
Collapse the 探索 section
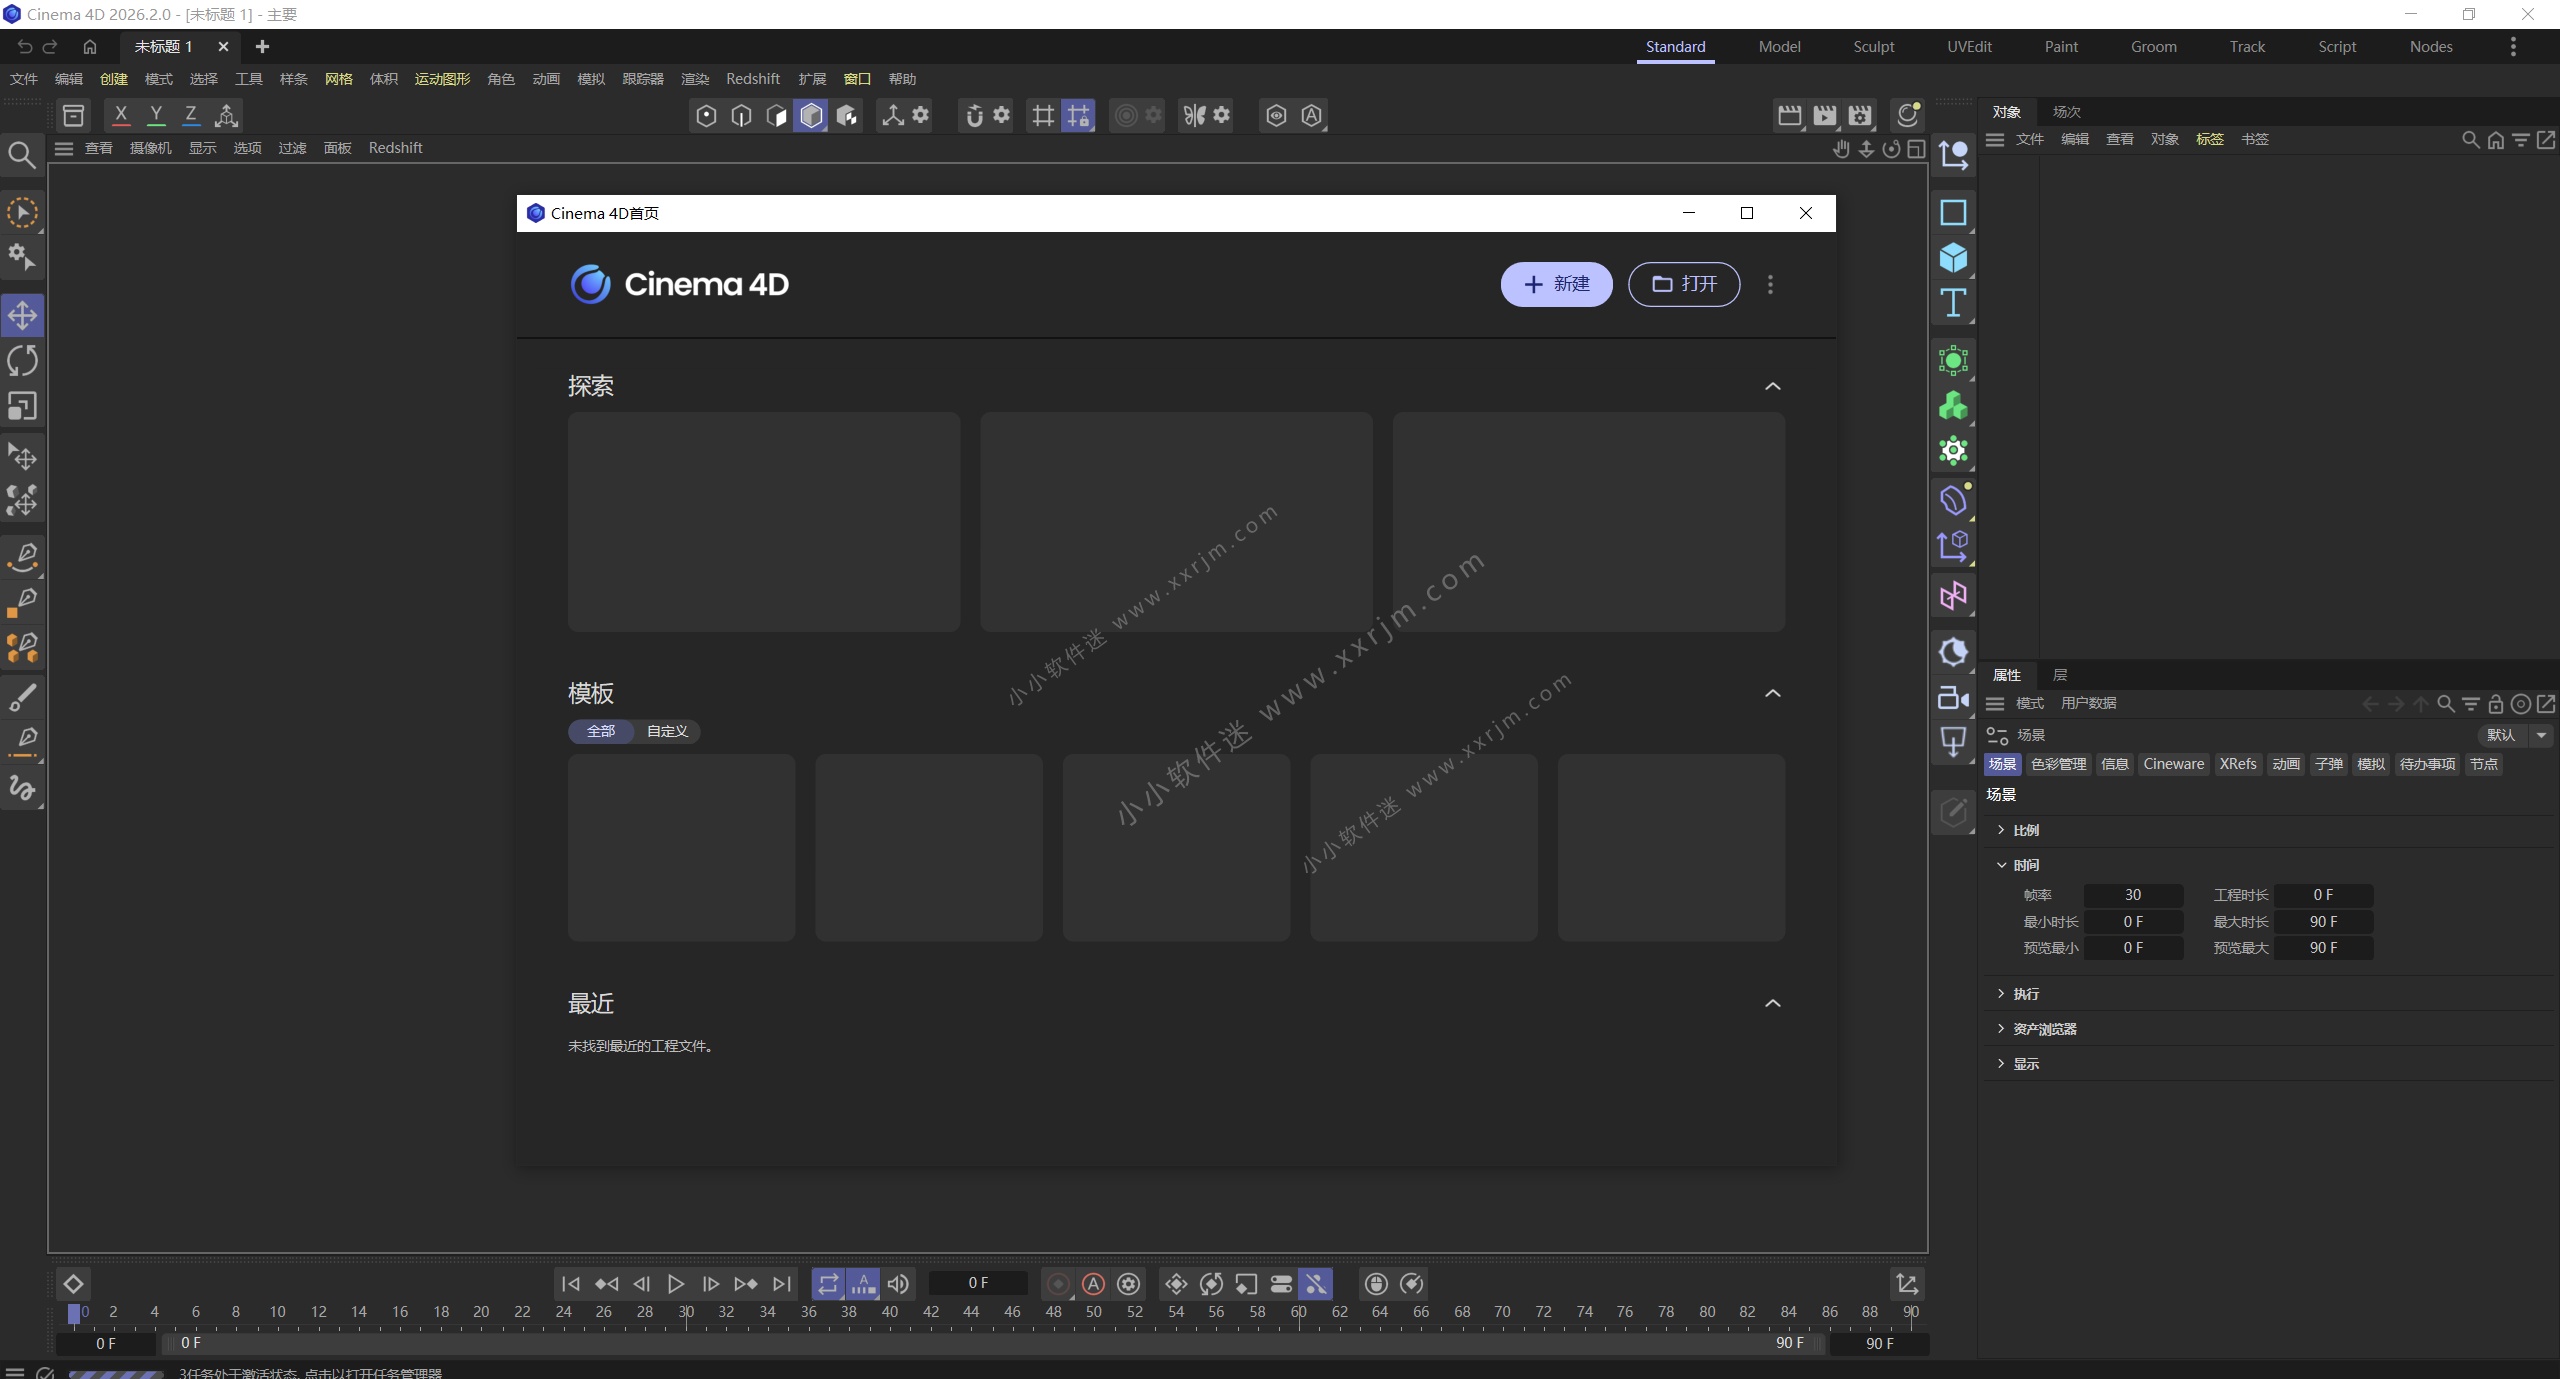coord(1772,386)
